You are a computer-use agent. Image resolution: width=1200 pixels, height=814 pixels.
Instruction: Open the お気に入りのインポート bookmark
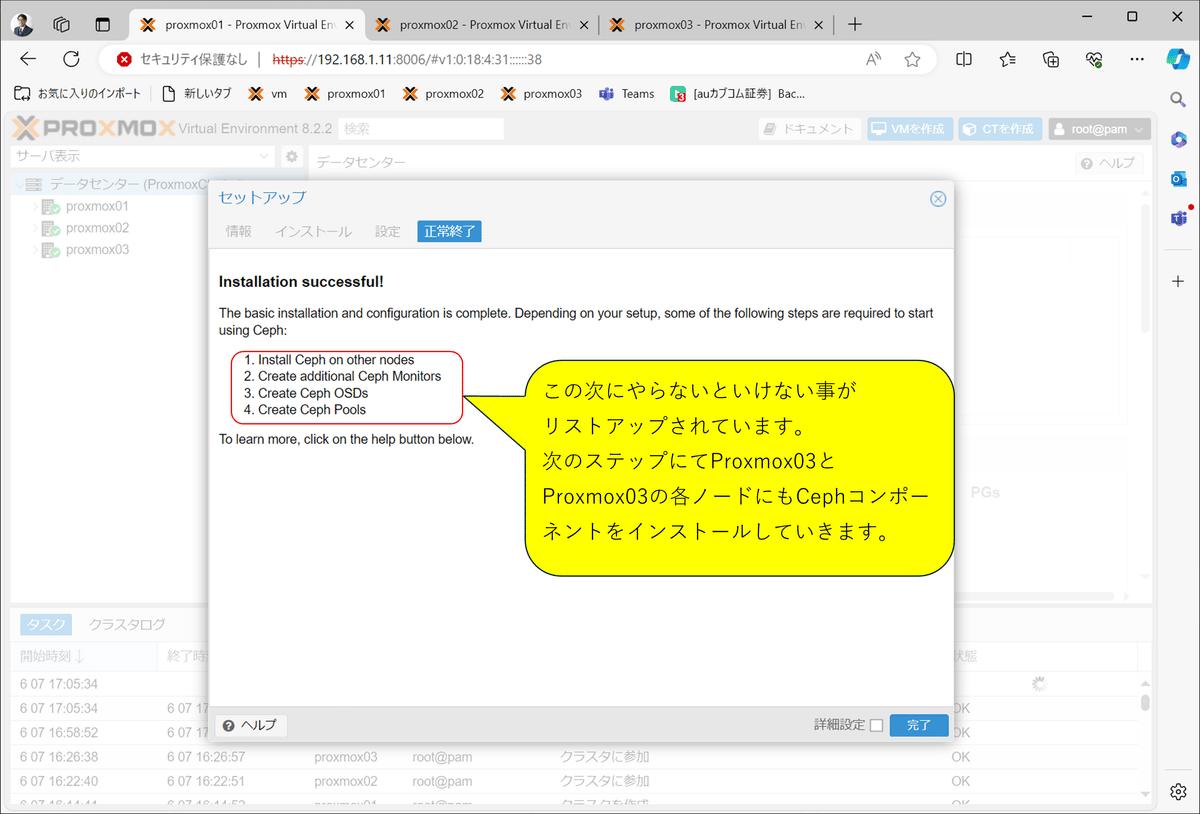78,94
